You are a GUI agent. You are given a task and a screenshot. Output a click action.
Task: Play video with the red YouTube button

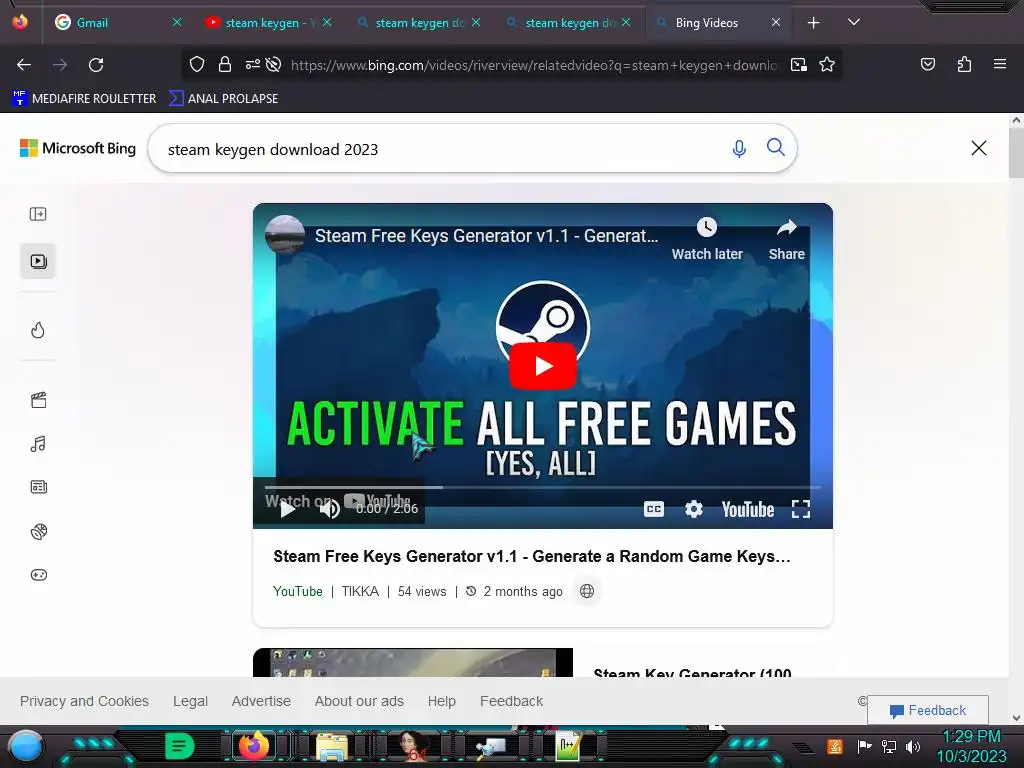543,366
